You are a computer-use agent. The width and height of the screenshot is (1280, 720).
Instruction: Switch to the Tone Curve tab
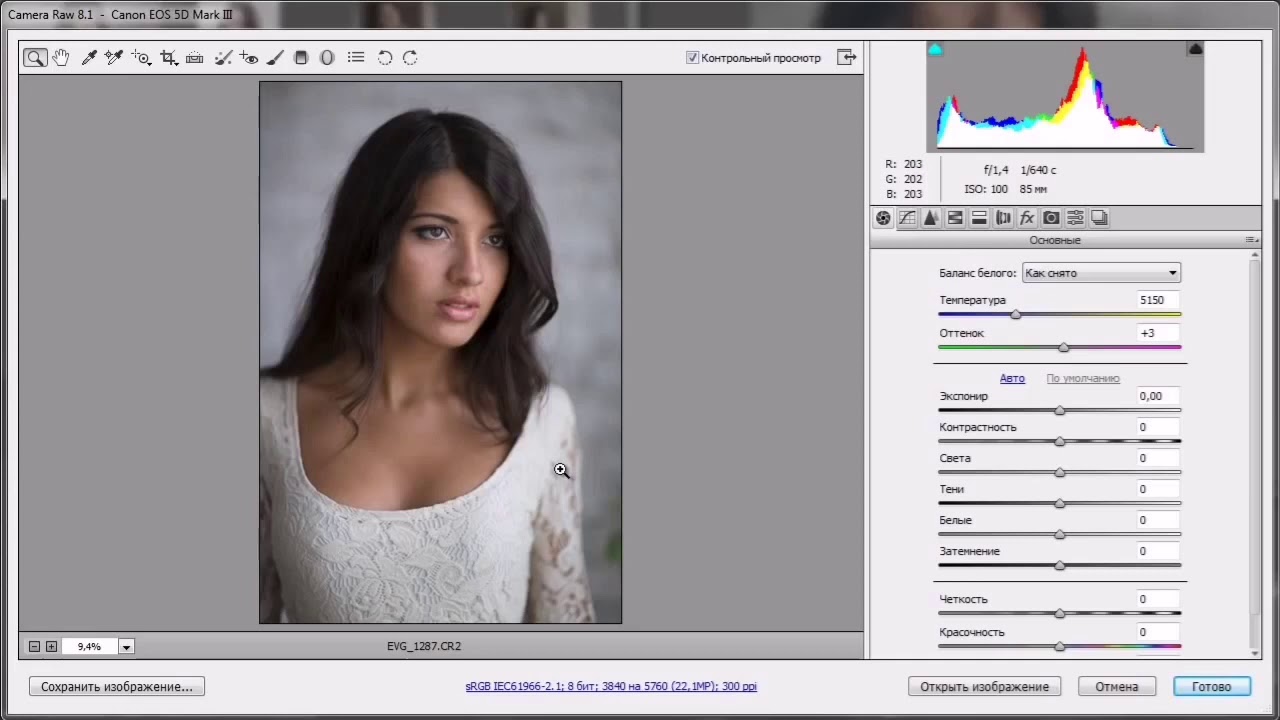(907, 218)
